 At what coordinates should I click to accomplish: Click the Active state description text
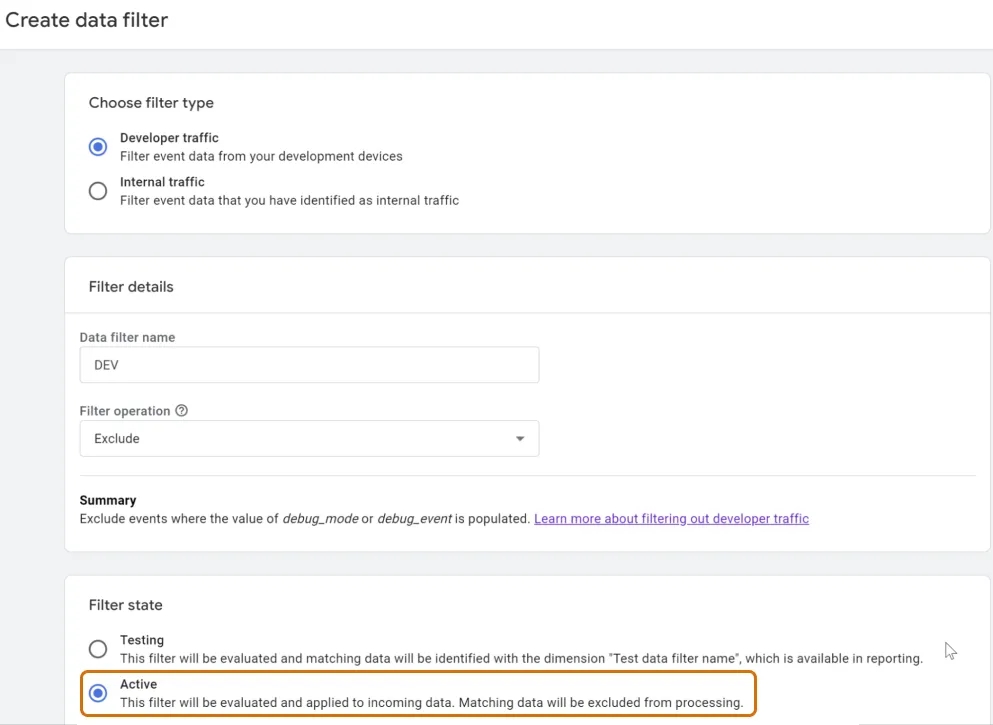click(431, 703)
